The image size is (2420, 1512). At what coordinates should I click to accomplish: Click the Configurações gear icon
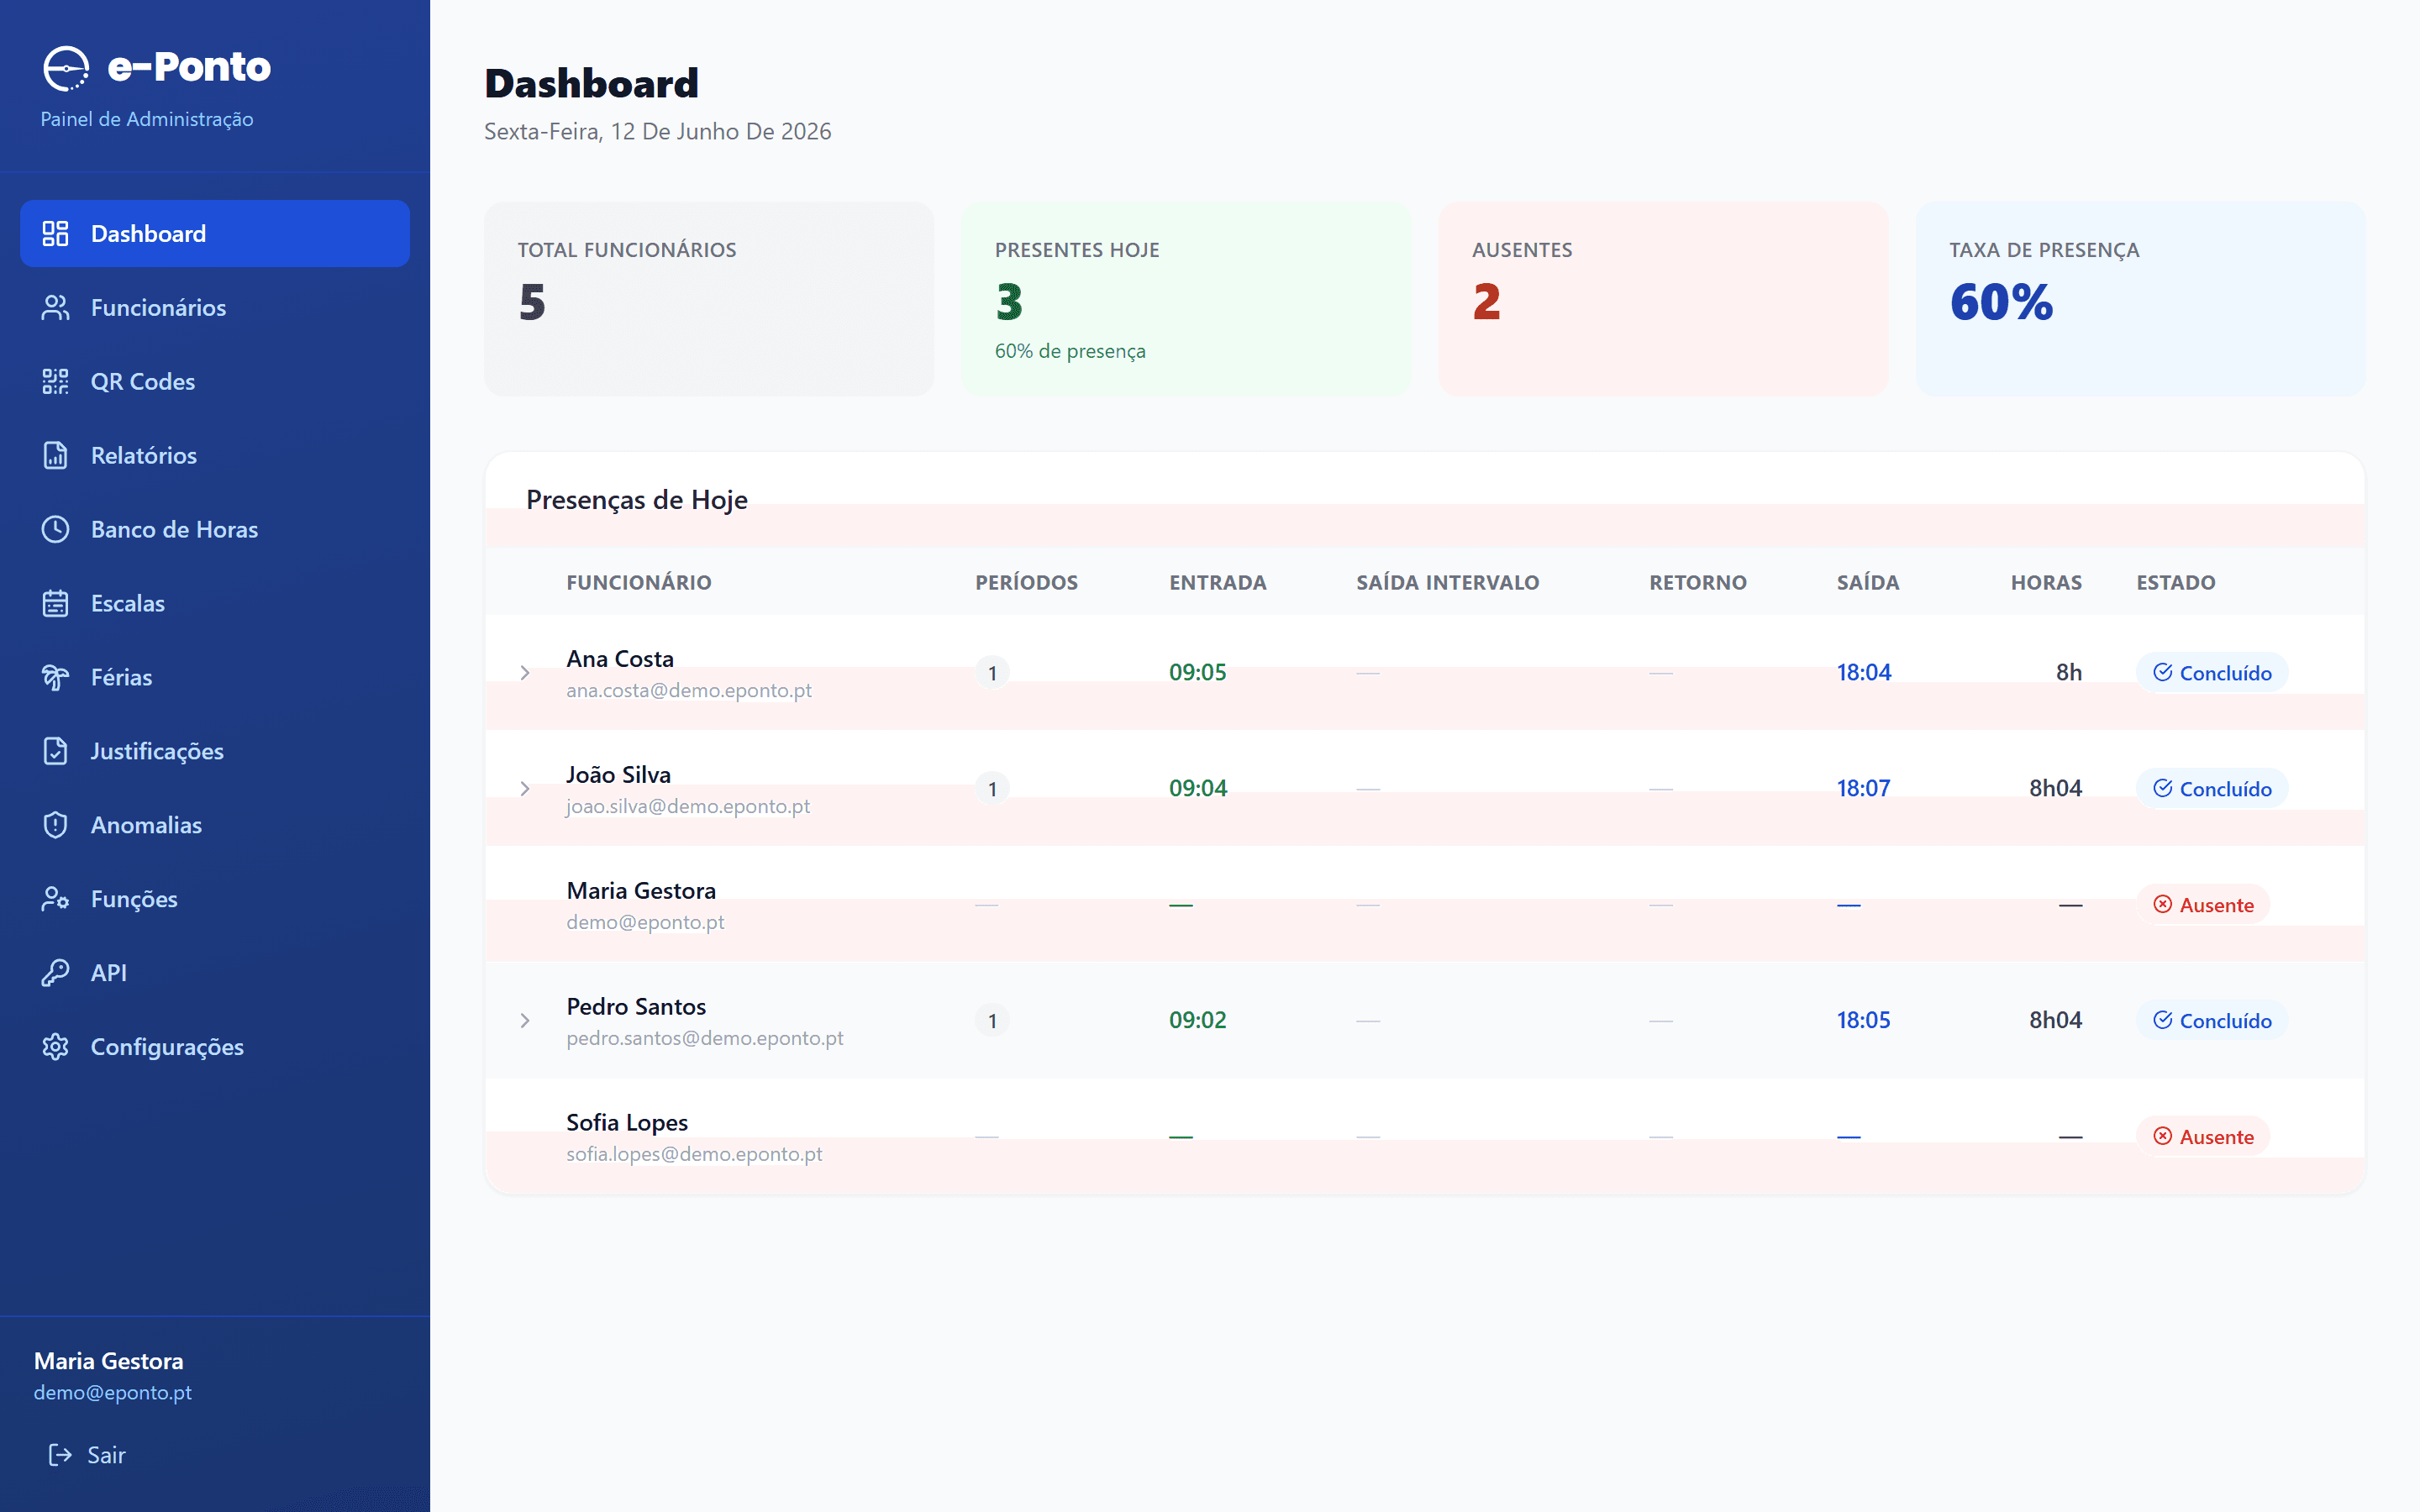[x=55, y=1047]
